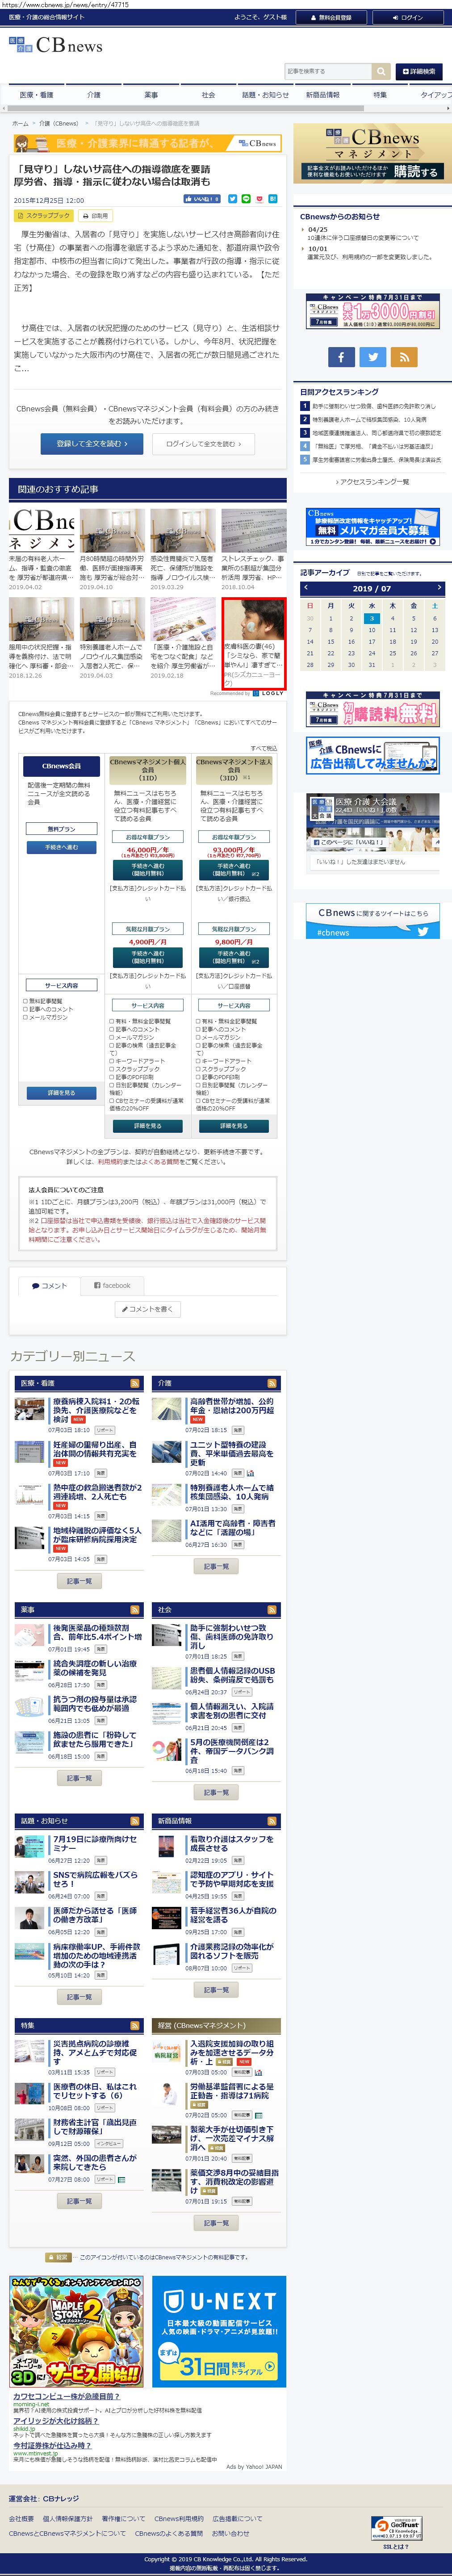Click the Twitter share icon under article title

coord(233,199)
